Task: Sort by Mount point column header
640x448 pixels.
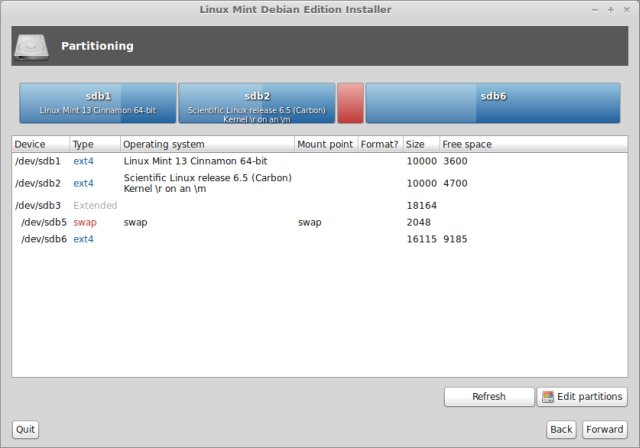Action: coord(326,144)
